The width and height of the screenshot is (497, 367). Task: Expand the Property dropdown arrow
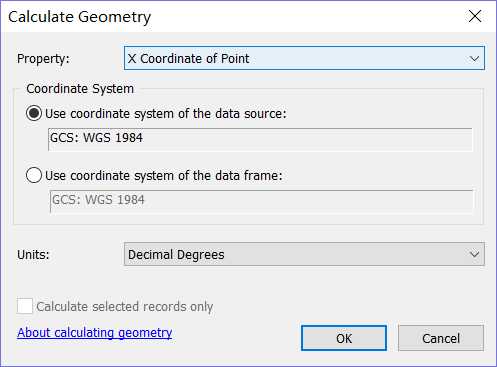(x=474, y=59)
